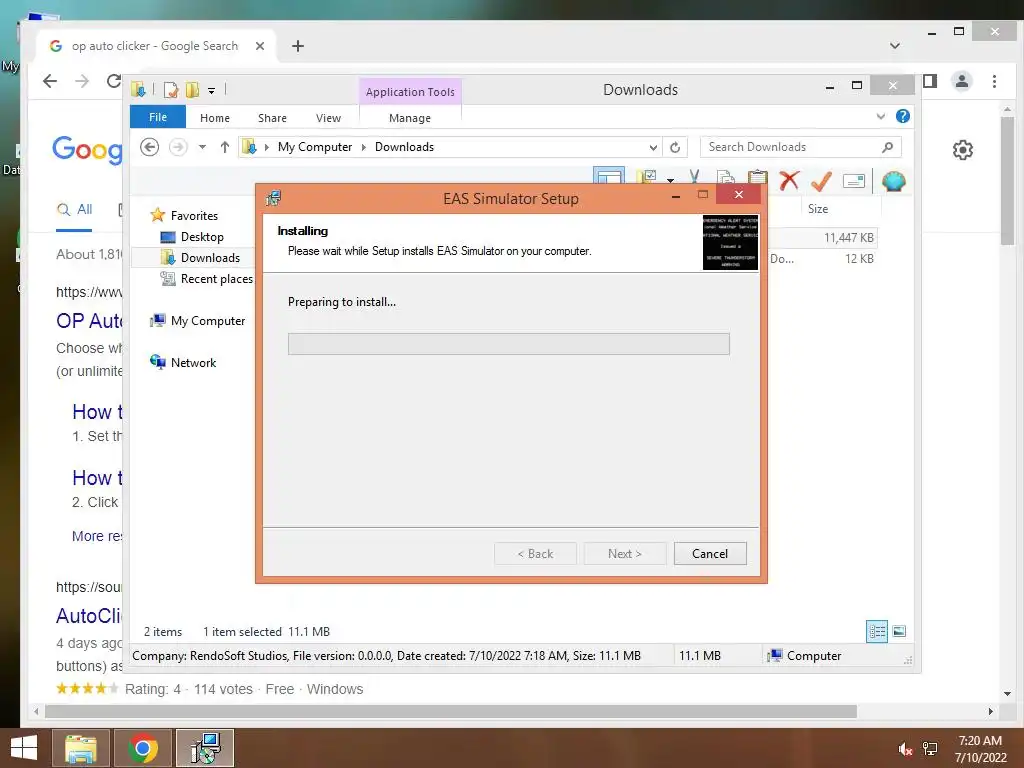This screenshot has width=1024, height=768.
Task: Refresh the Downloads folder
Action: (675, 148)
